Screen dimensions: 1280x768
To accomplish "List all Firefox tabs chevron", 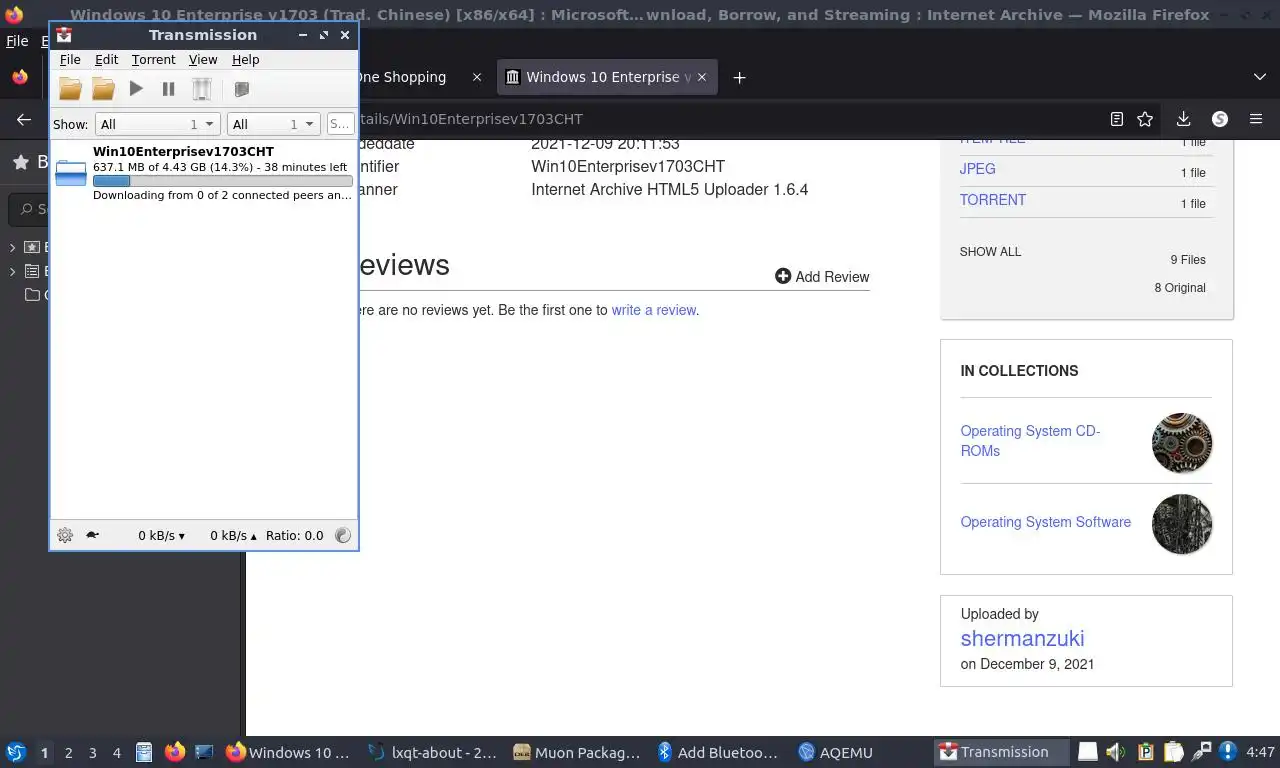I will pyautogui.click(x=1260, y=77).
